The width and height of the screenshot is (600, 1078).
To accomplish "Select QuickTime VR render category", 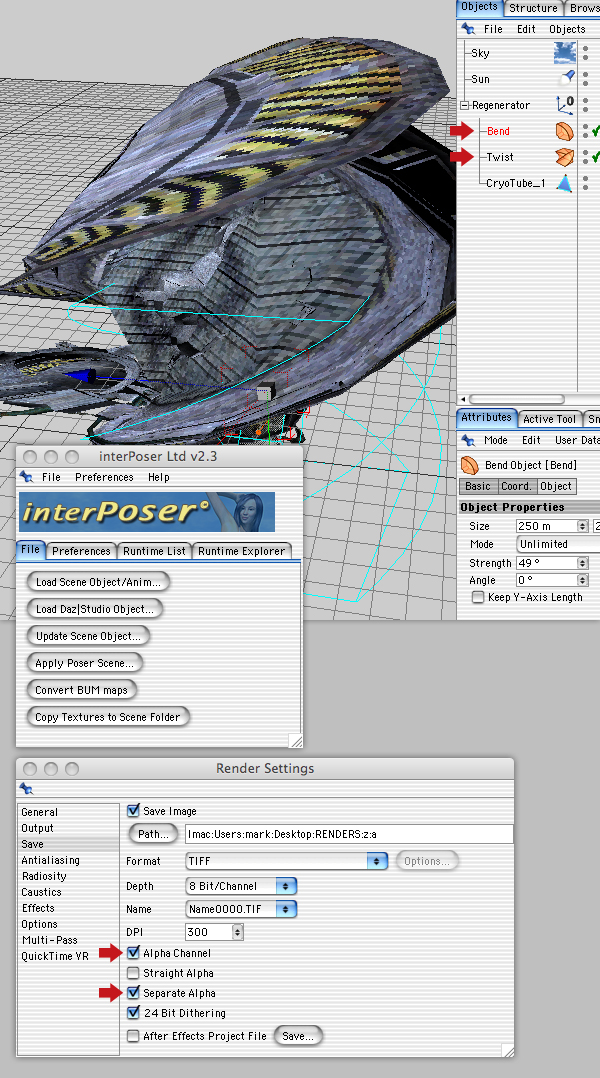I will coord(54,956).
